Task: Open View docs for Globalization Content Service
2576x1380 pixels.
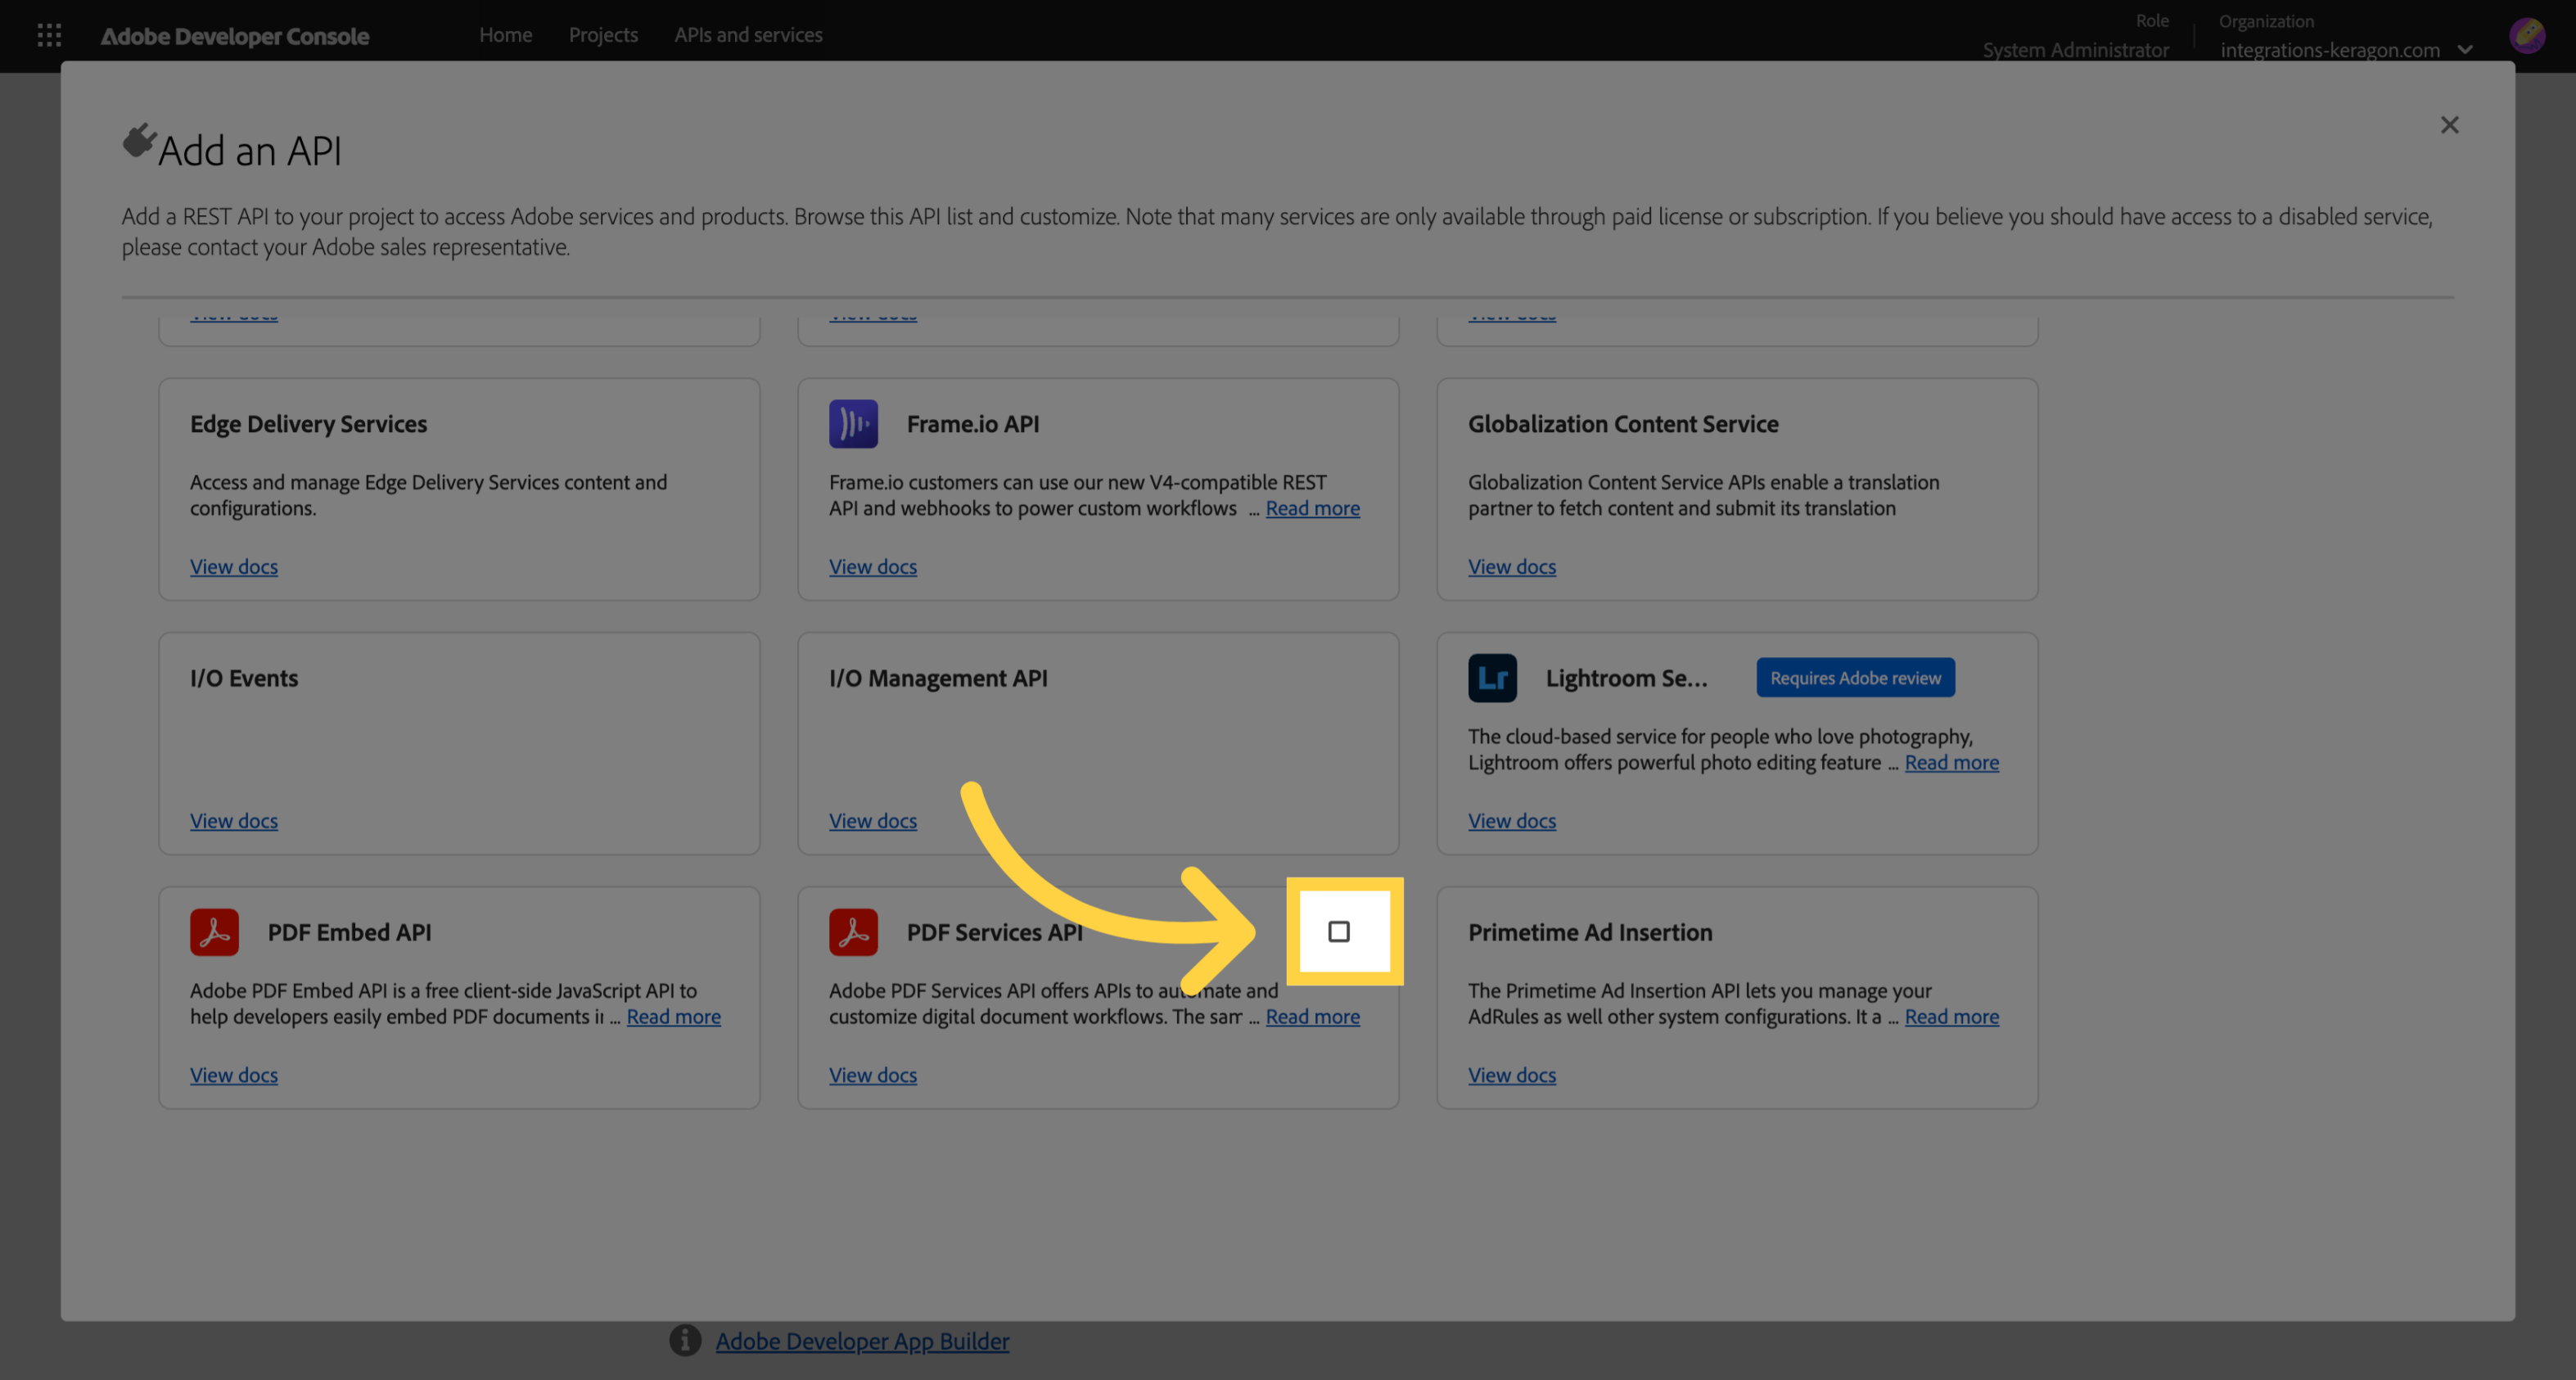Action: (1511, 566)
